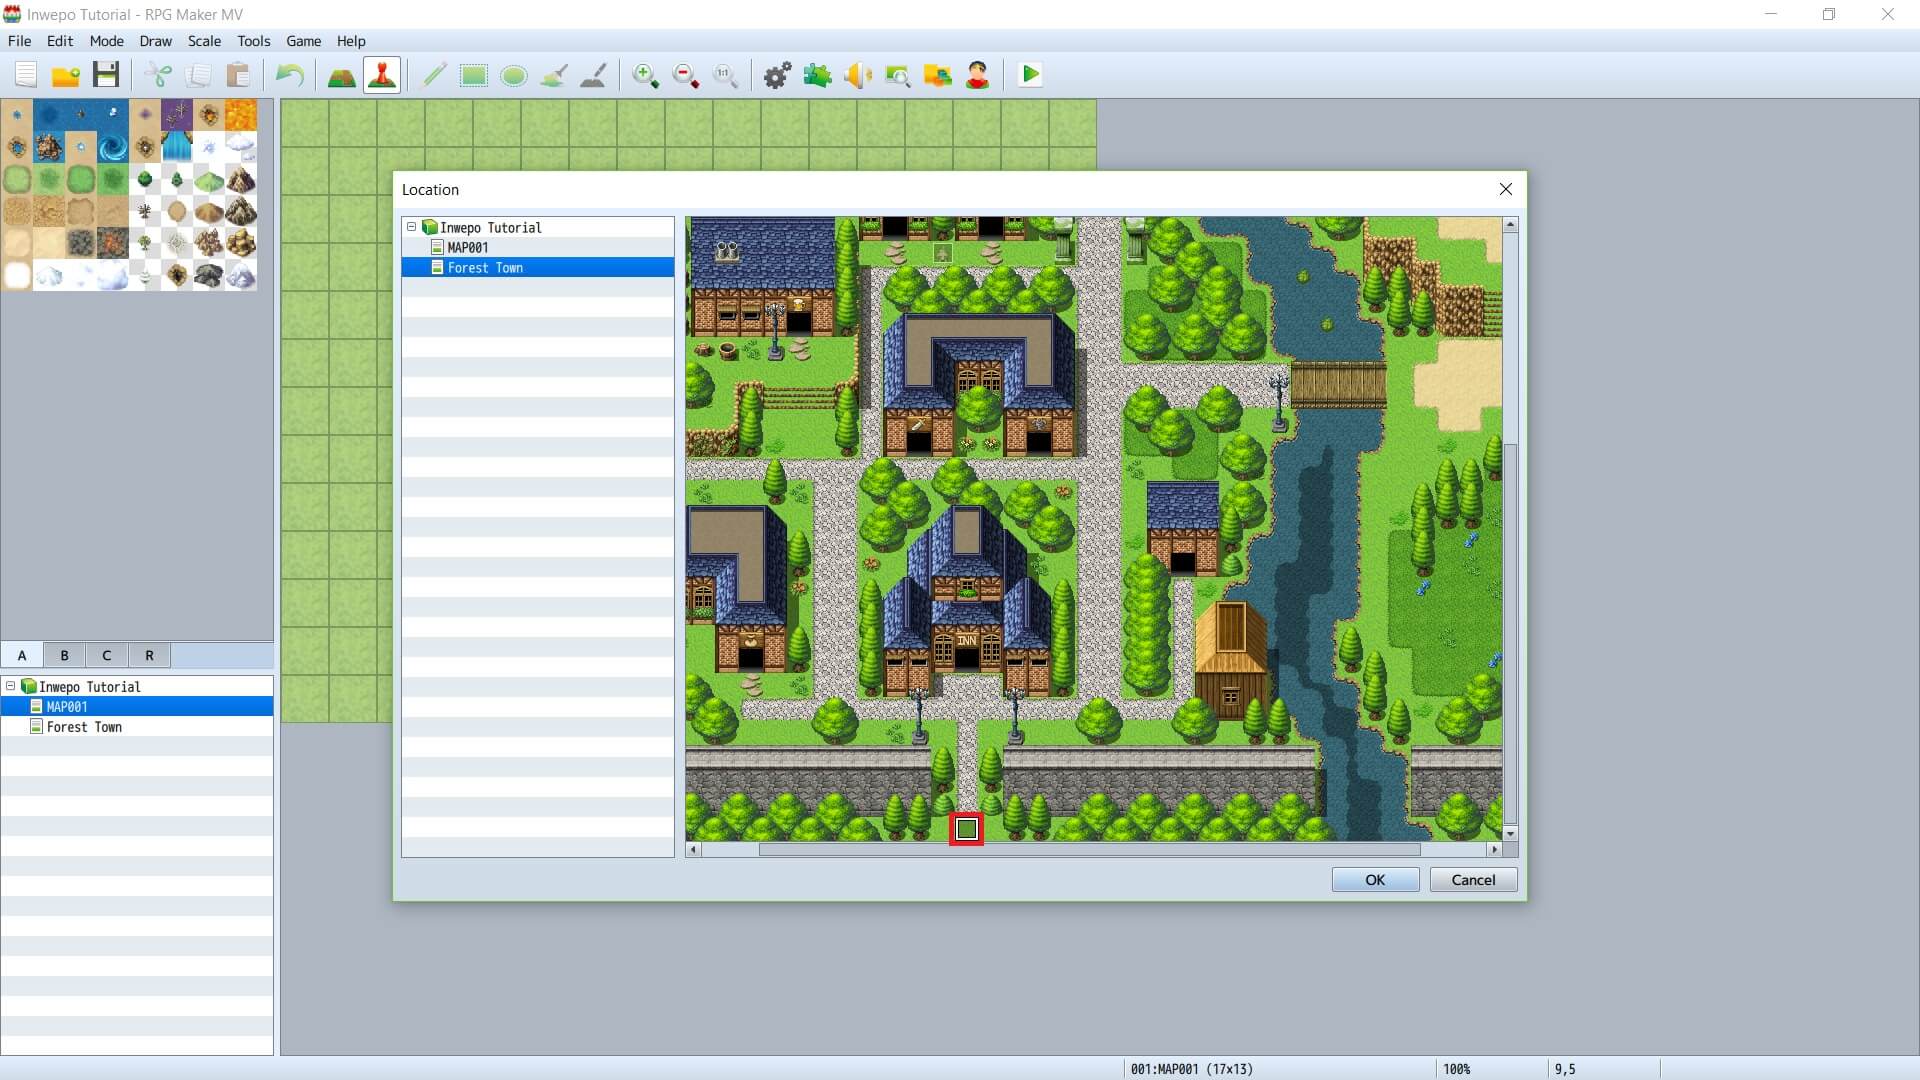Switch to tileset tab B
Screen dimensions: 1920x1080
tap(64, 655)
